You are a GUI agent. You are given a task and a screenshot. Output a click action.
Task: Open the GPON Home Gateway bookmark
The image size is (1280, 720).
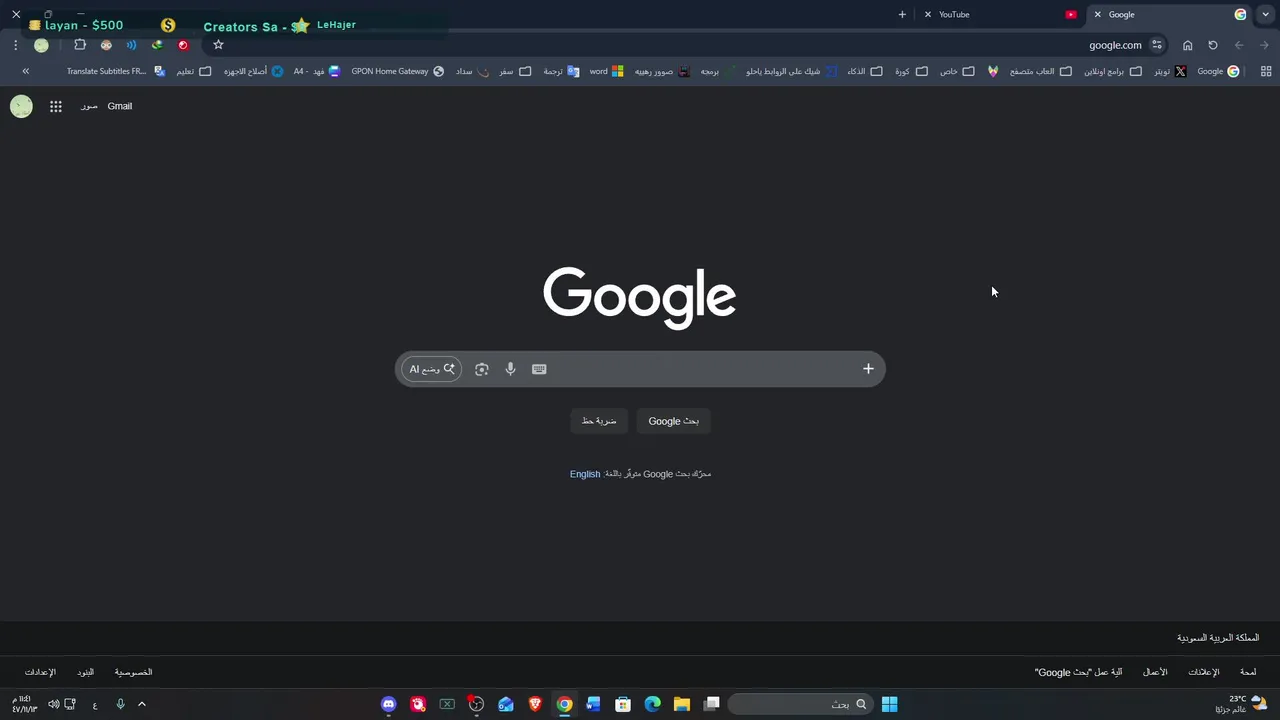coord(398,71)
